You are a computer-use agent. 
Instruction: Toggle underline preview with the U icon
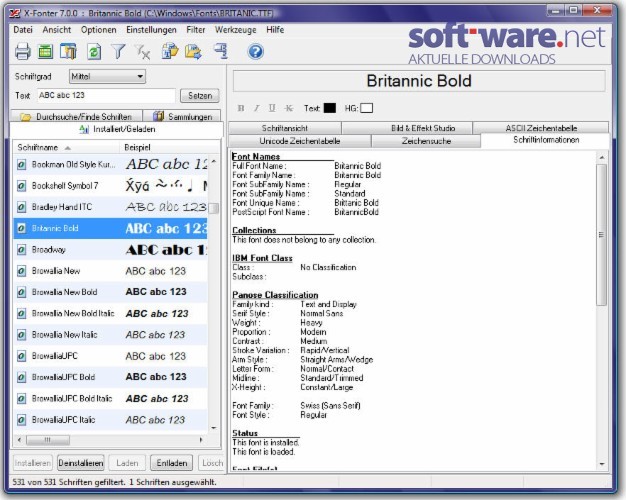tap(272, 108)
